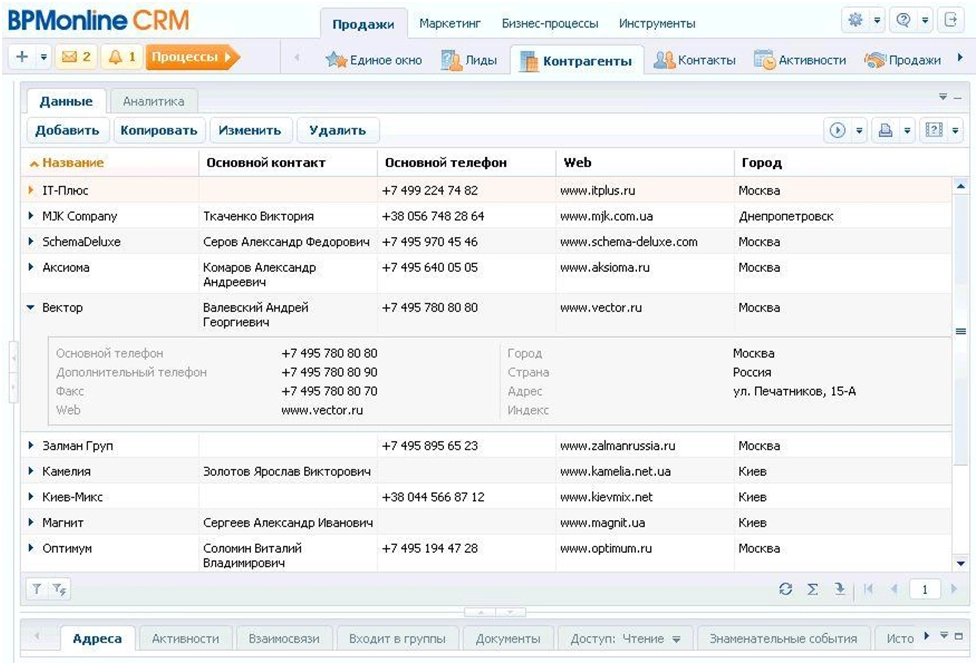Start a process with the play icon

(x=837, y=132)
